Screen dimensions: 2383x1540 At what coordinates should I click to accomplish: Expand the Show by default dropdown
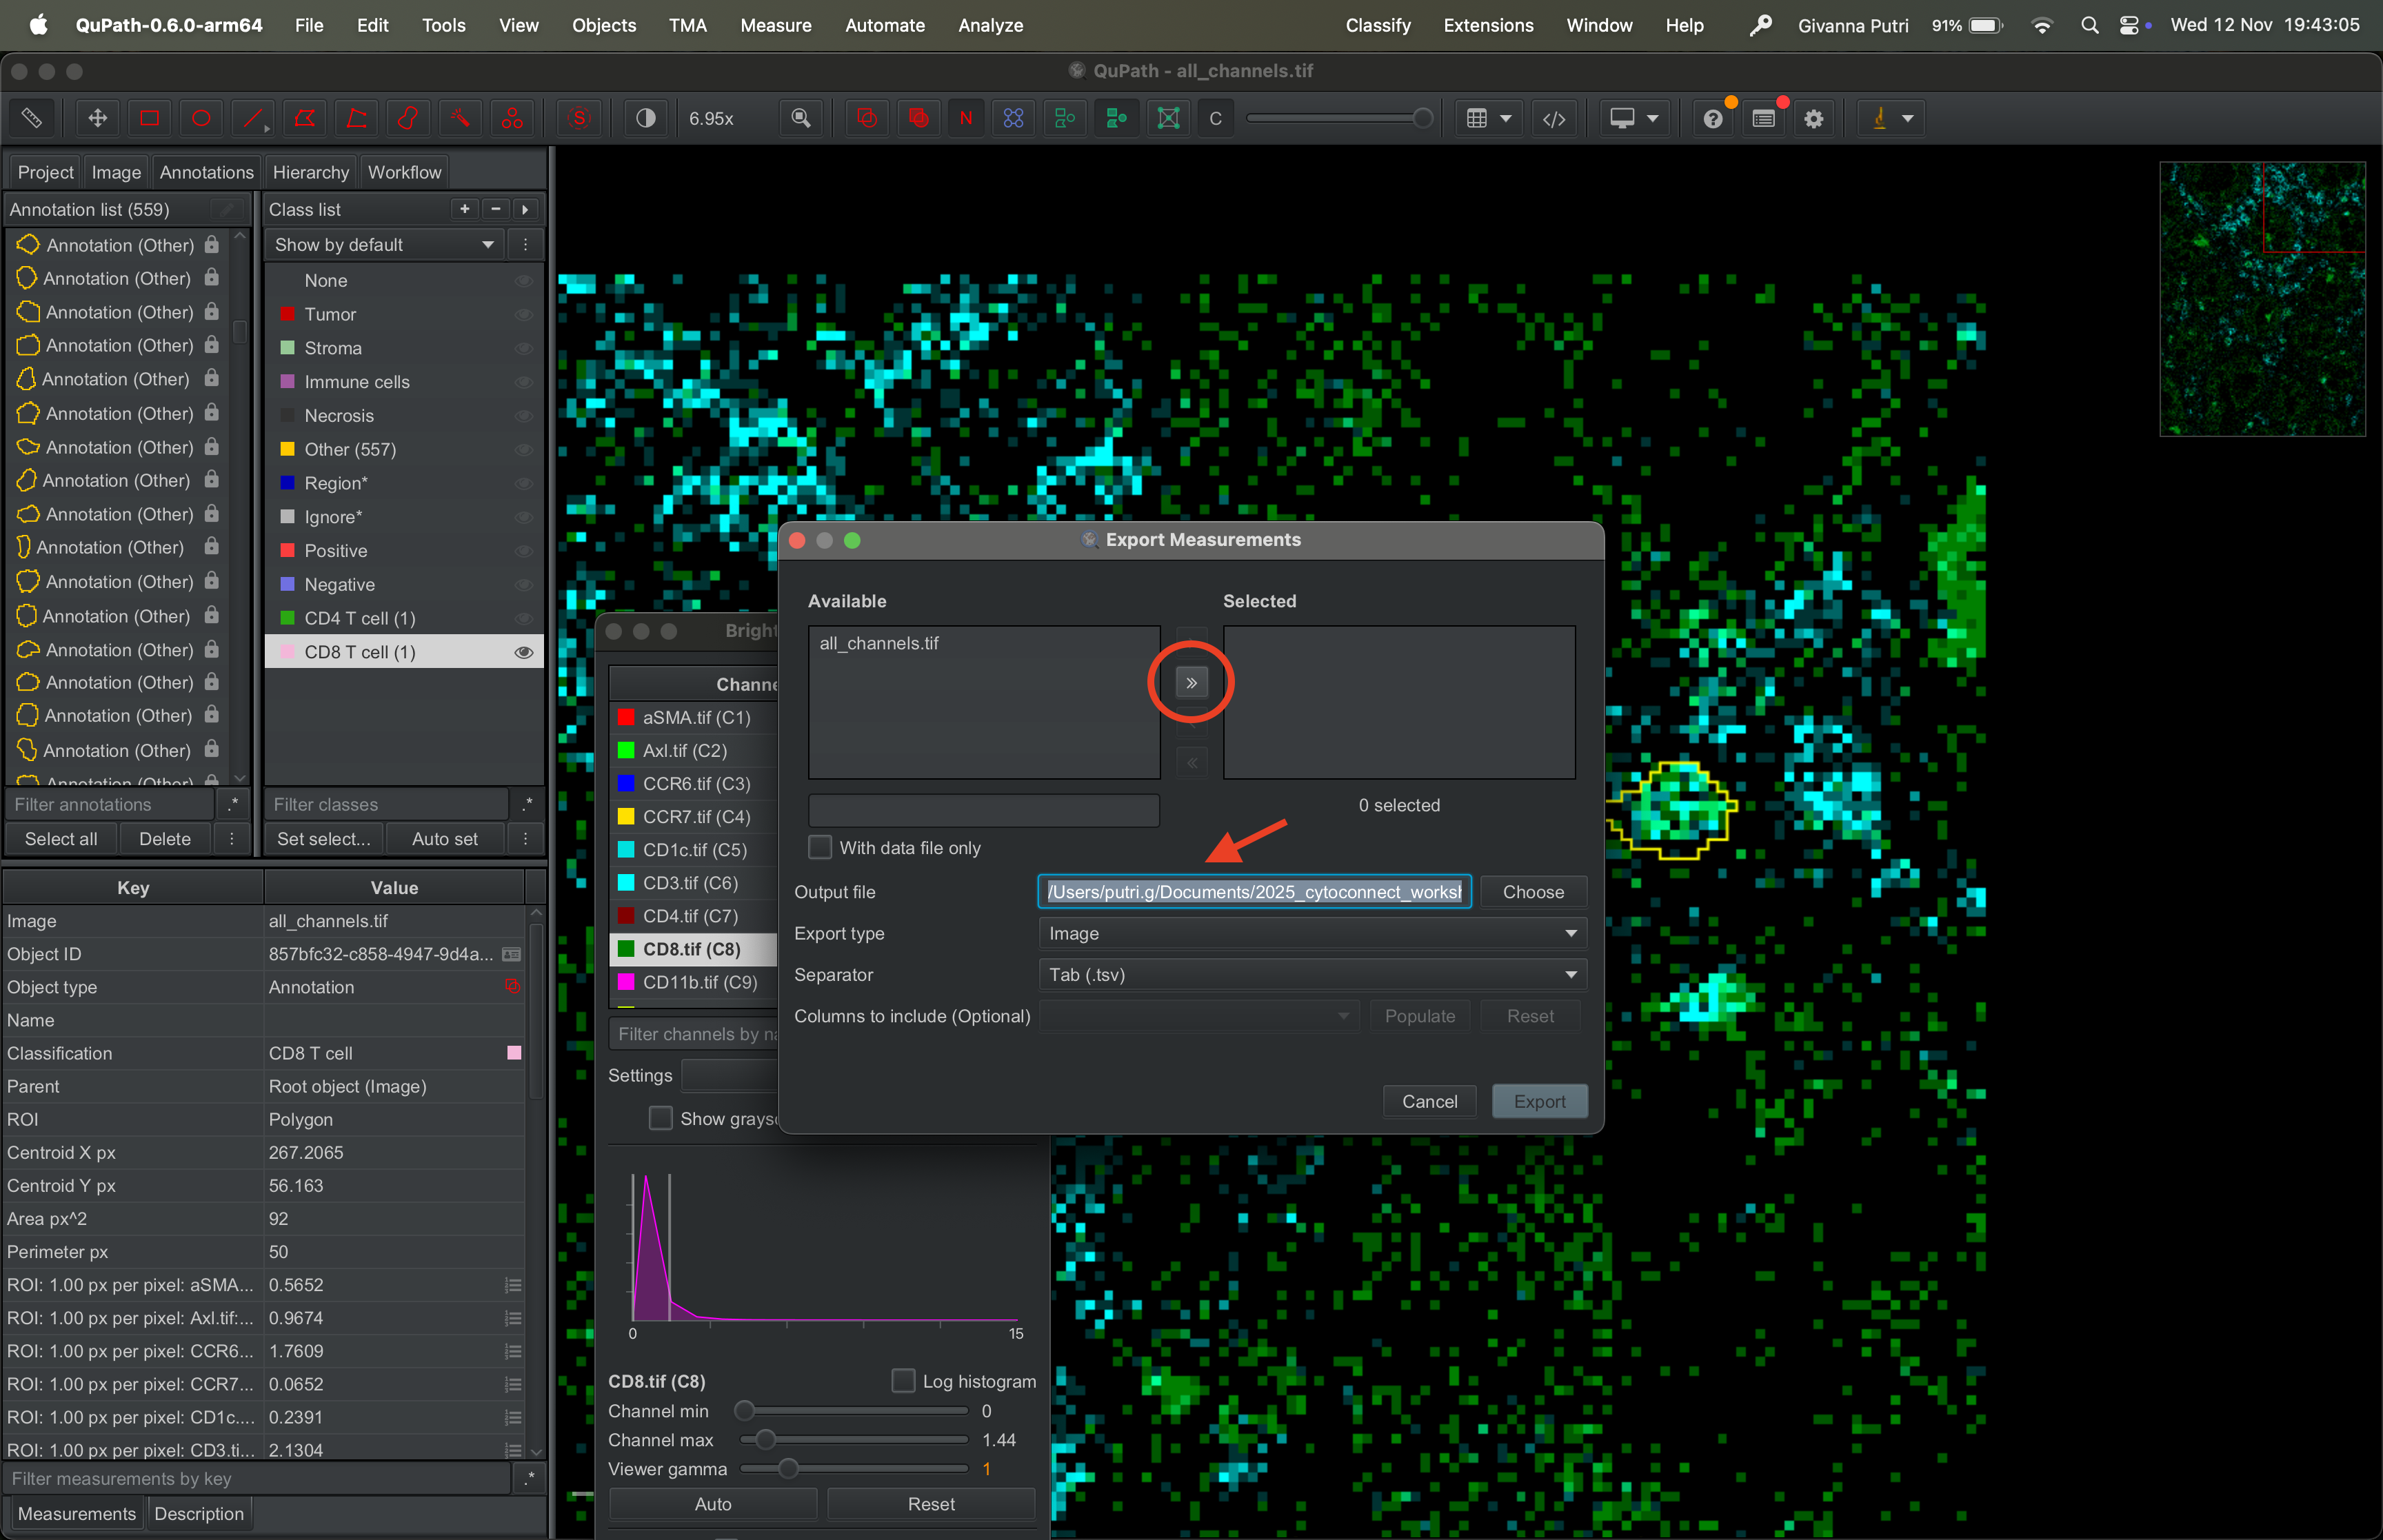(x=384, y=245)
